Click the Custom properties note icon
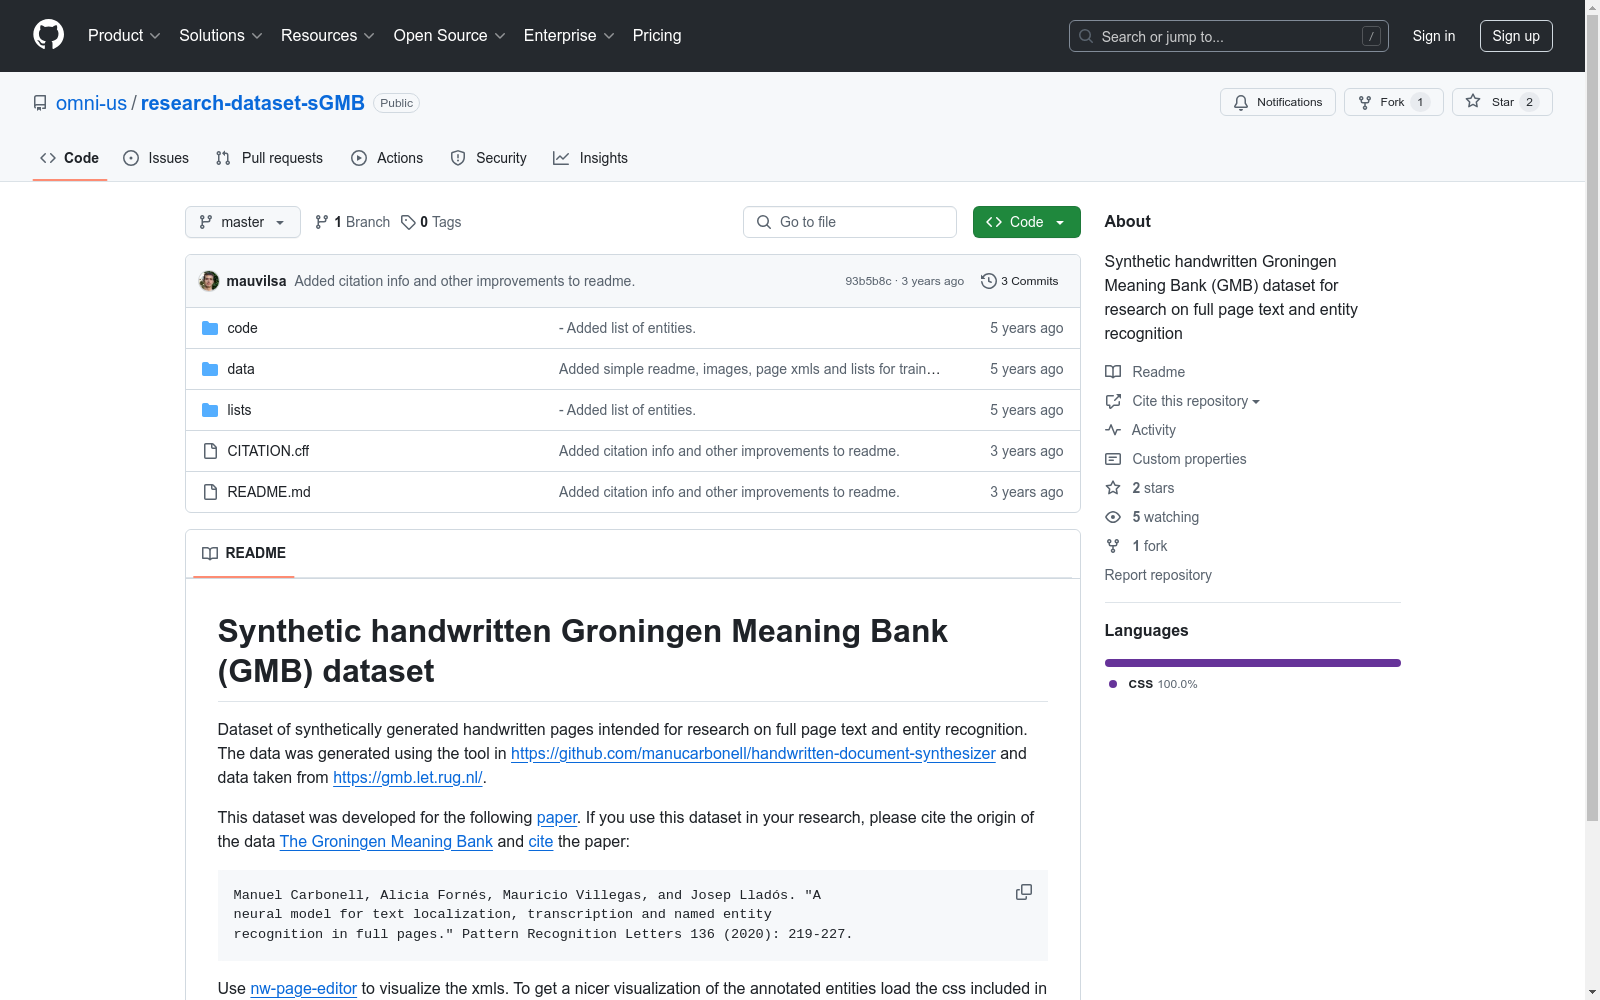The image size is (1600, 1000). tap(1113, 459)
